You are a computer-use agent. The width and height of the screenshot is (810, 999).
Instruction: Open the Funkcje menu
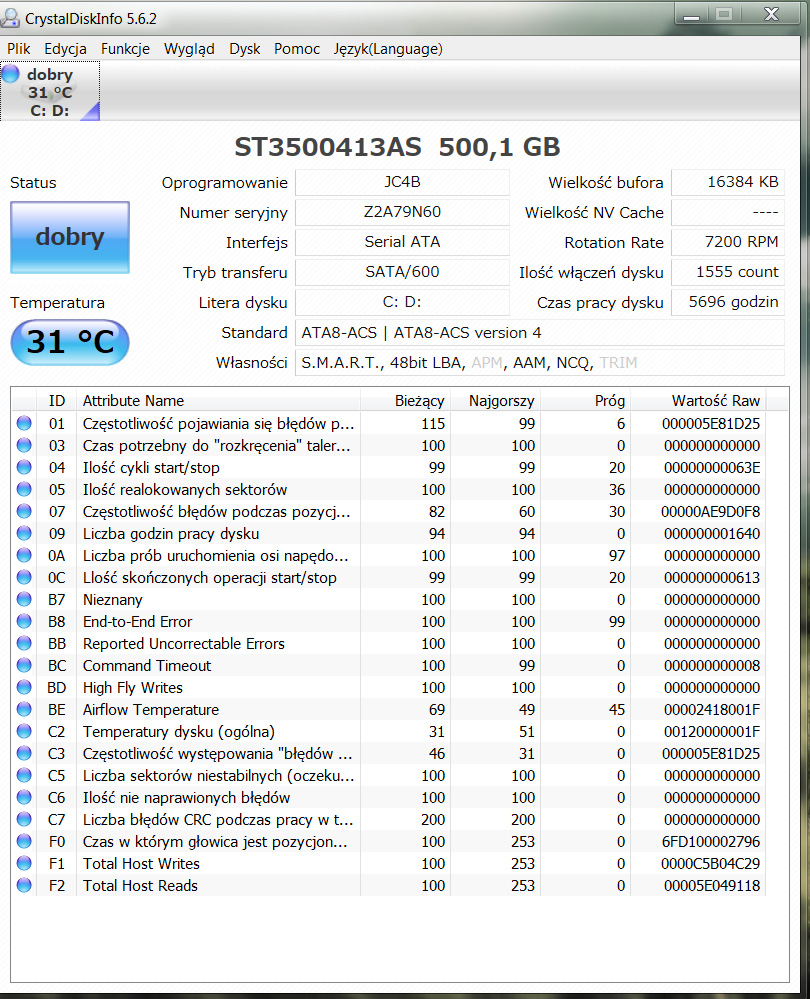pos(125,49)
